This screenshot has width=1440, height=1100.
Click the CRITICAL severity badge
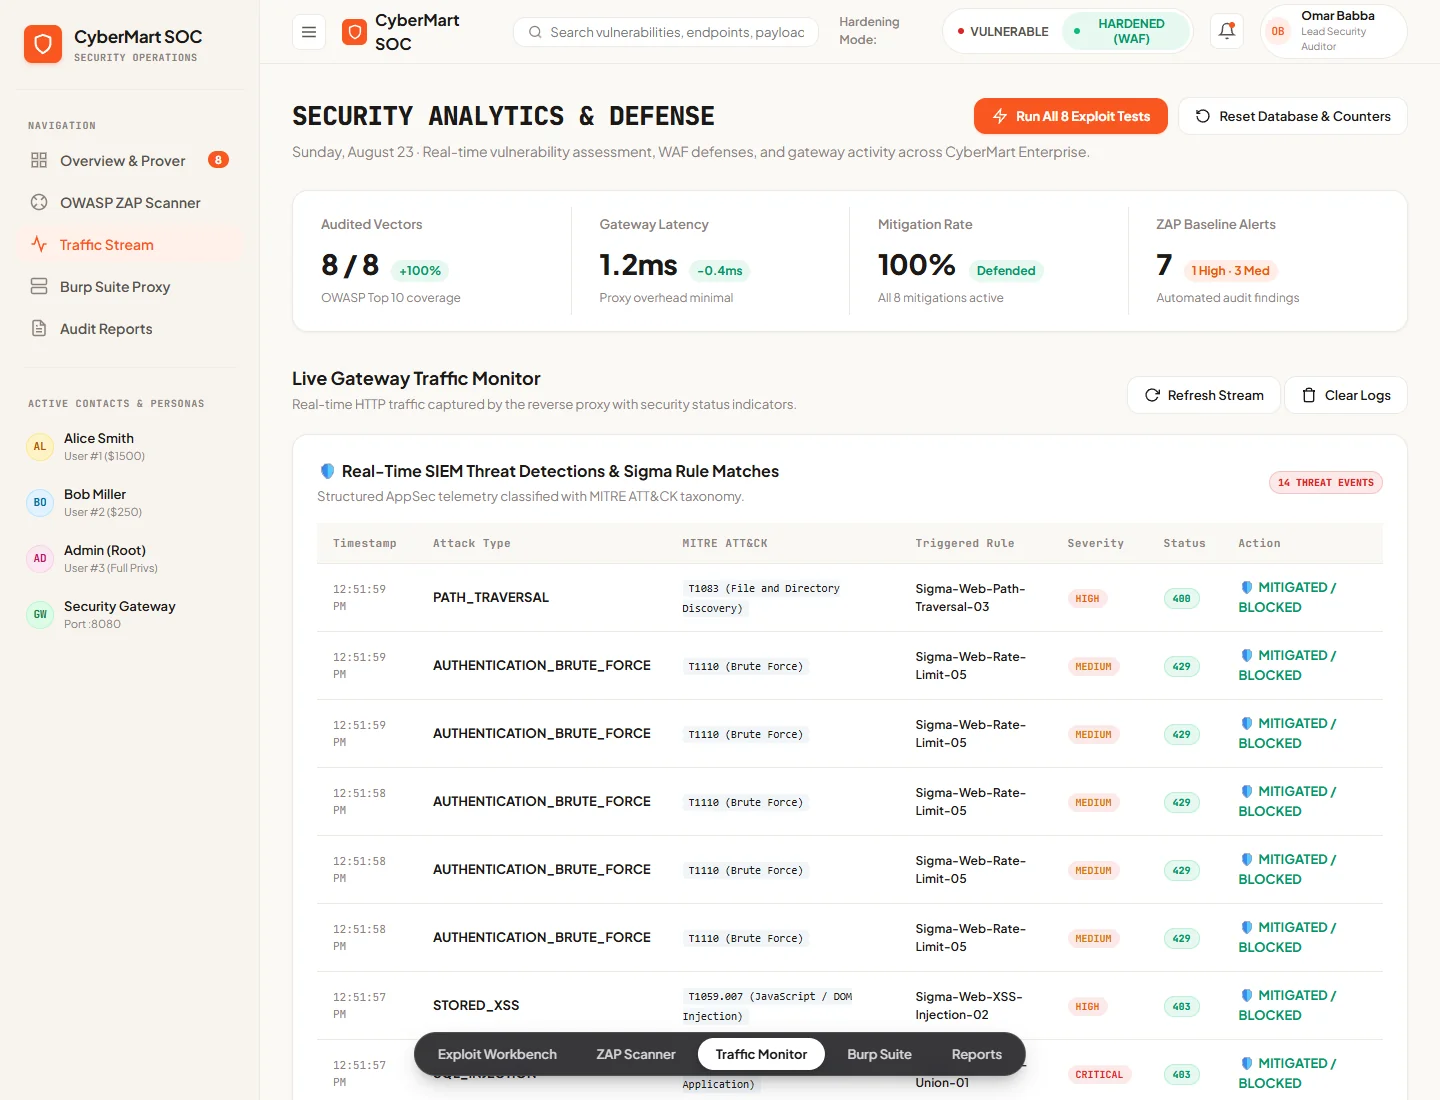click(1099, 1074)
